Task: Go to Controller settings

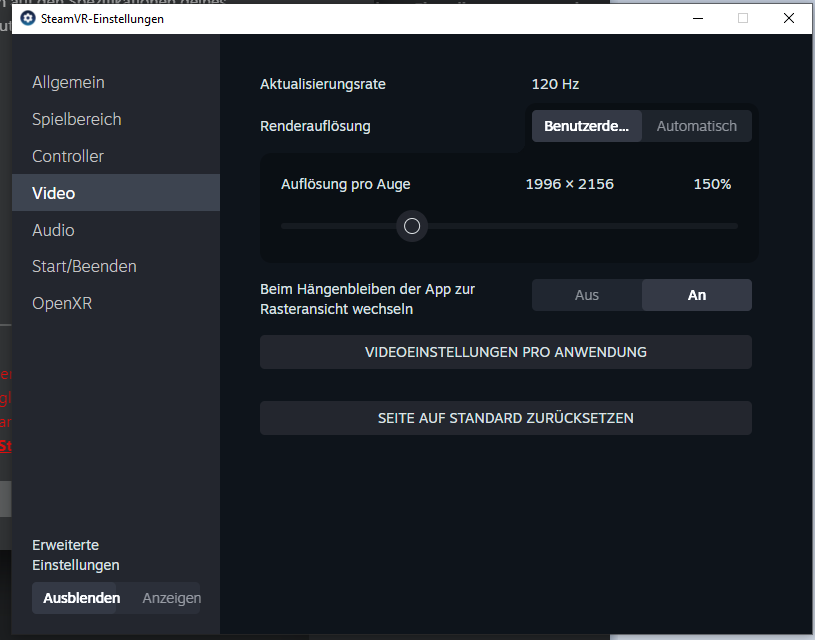Action: click(x=115, y=156)
